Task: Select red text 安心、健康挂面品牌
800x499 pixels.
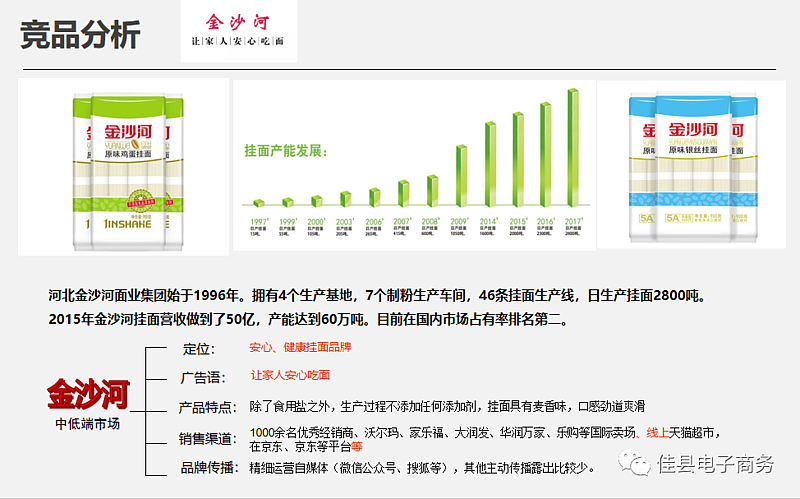Action: 300,347
